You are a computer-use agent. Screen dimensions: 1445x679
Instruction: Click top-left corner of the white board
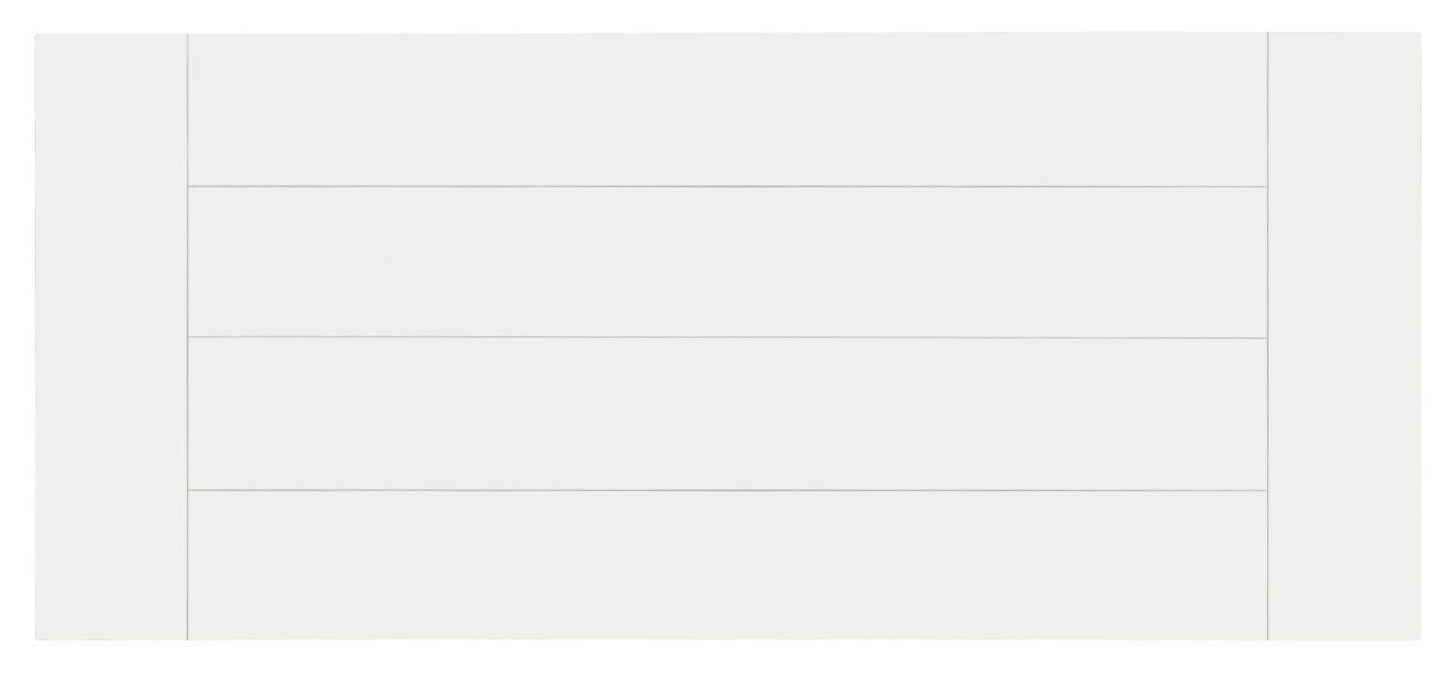click(37, 36)
